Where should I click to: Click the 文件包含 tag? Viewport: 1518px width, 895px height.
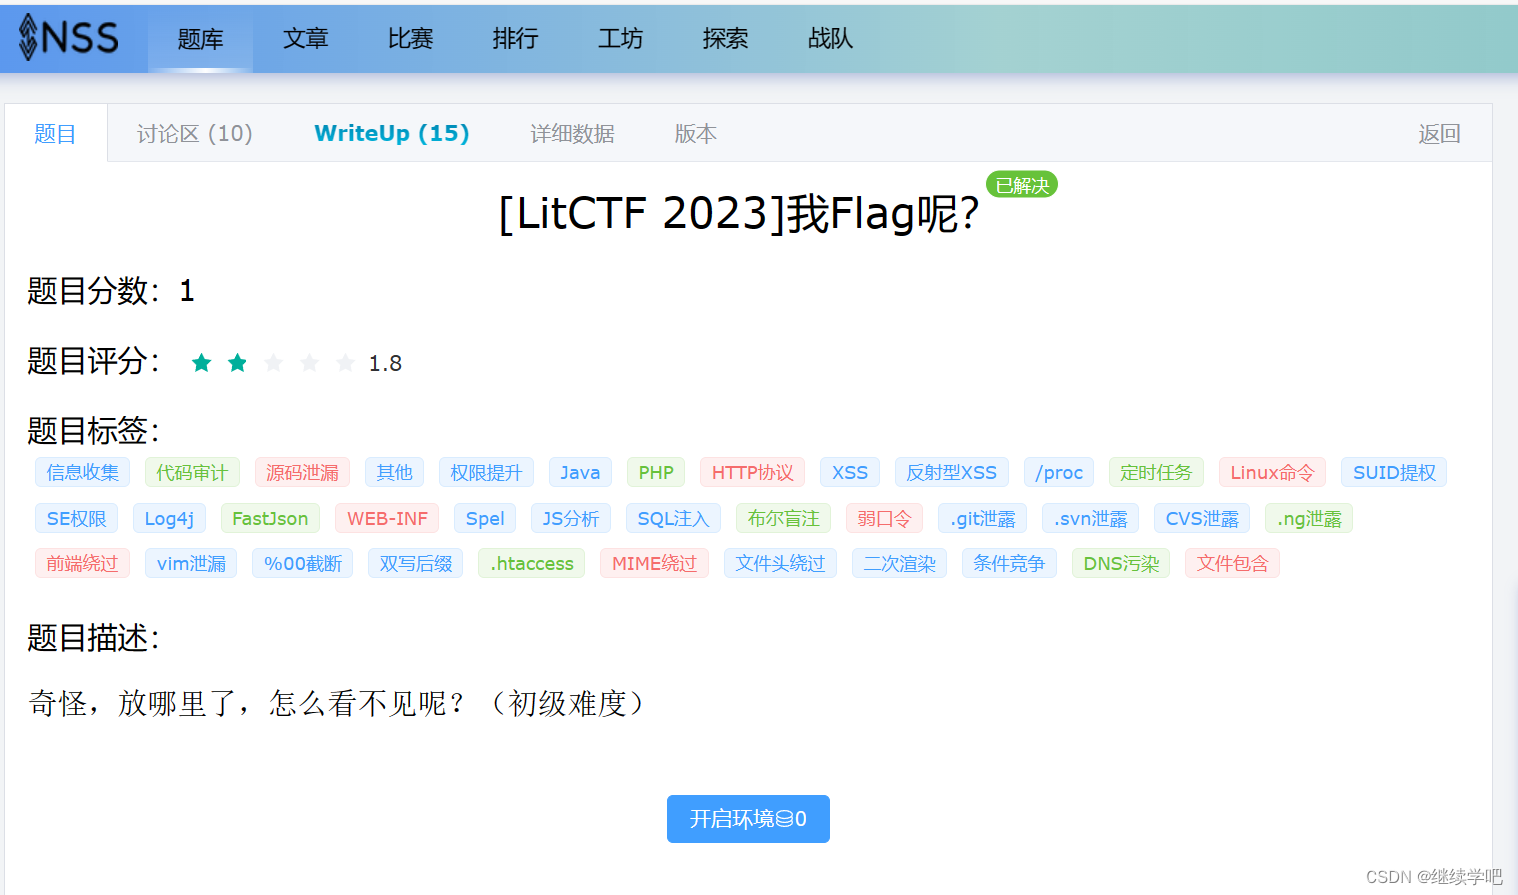1232,563
